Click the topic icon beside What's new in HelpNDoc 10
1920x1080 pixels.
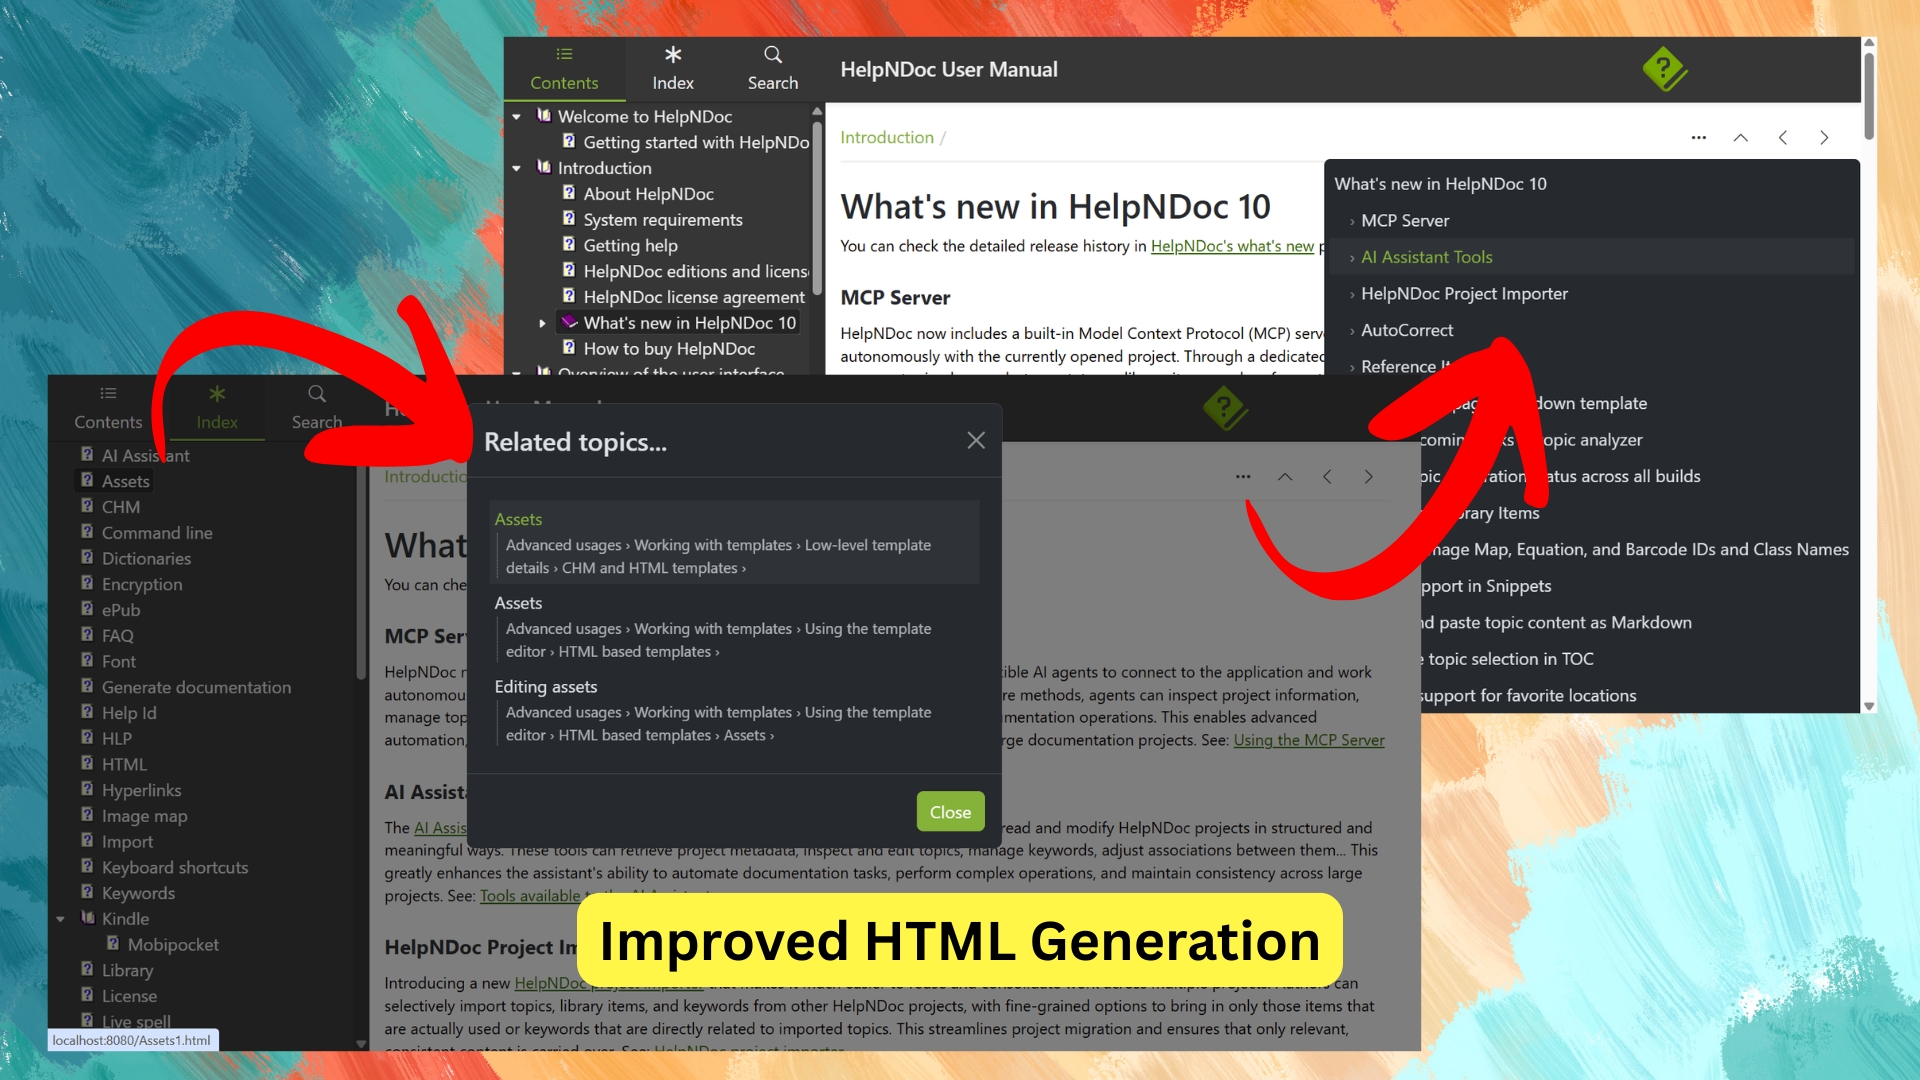[x=569, y=322]
